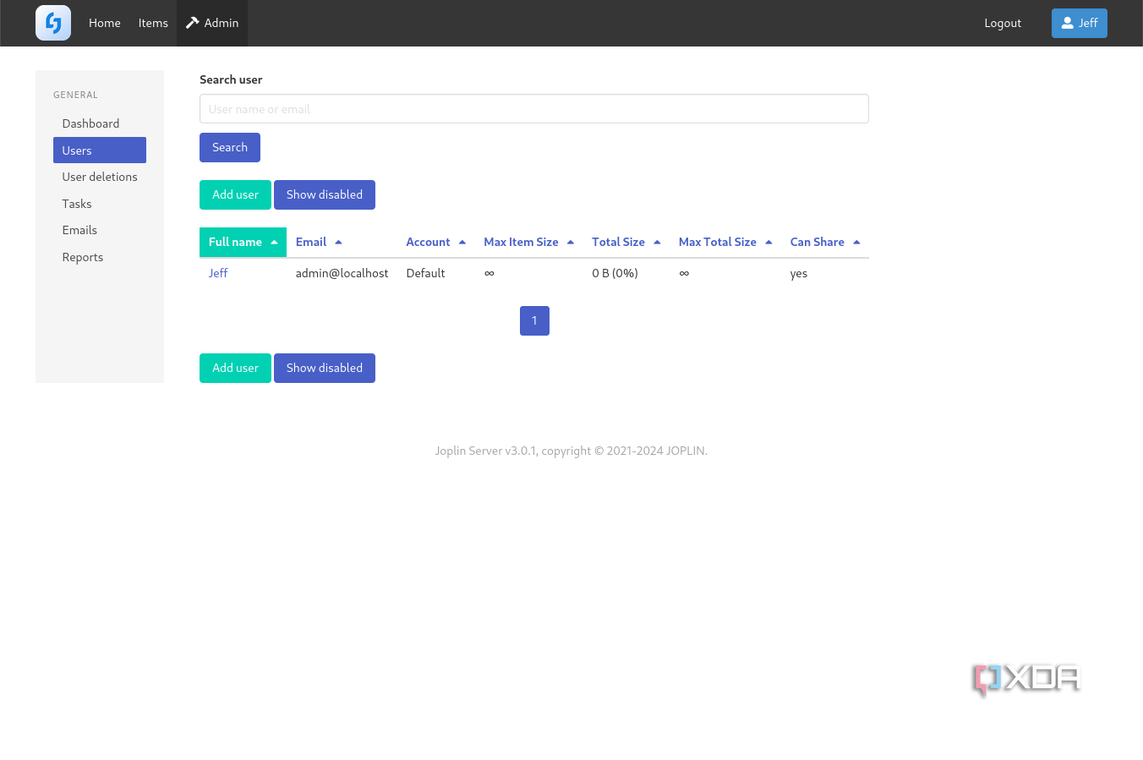Sort by Total Size header
The height and width of the screenshot is (760, 1143).
click(x=618, y=242)
